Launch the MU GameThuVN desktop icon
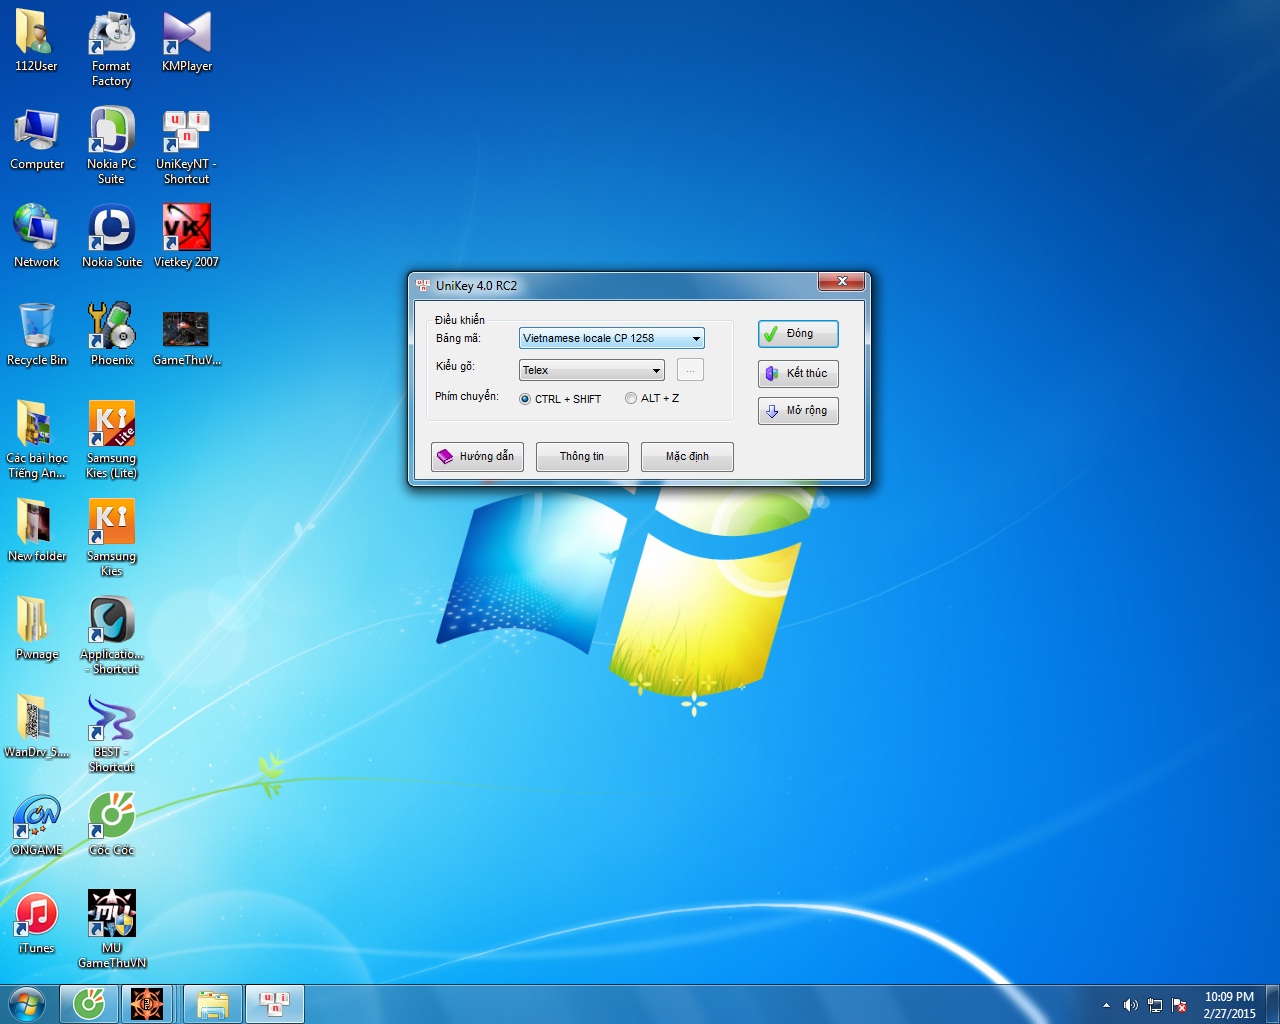Image resolution: width=1280 pixels, height=1024 pixels. click(112, 930)
